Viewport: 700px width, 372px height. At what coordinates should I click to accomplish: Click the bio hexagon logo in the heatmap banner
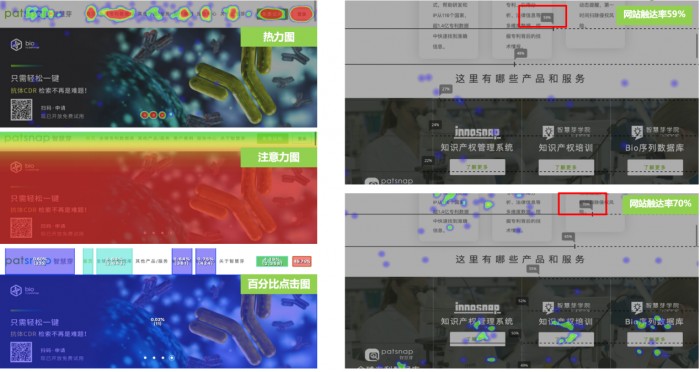coord(16,44)
